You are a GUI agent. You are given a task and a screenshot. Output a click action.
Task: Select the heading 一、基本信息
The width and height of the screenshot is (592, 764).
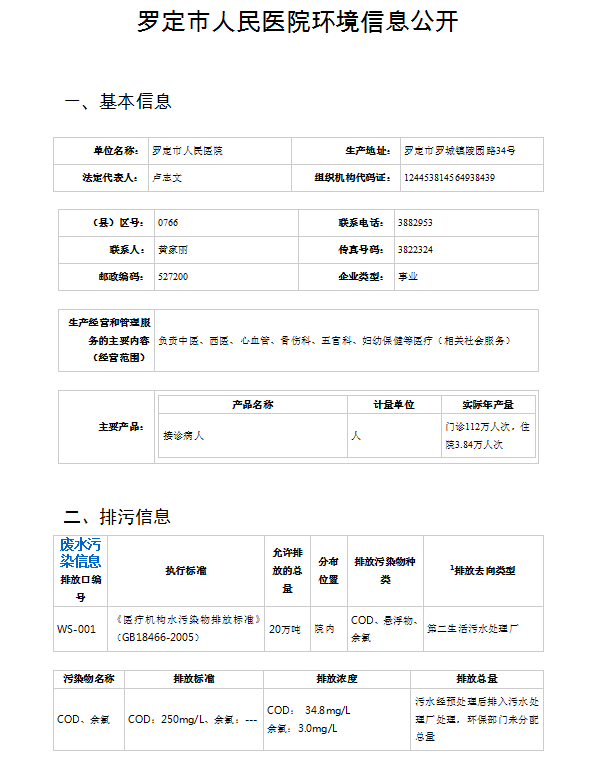pyautogui.click(x=118, y=101)
